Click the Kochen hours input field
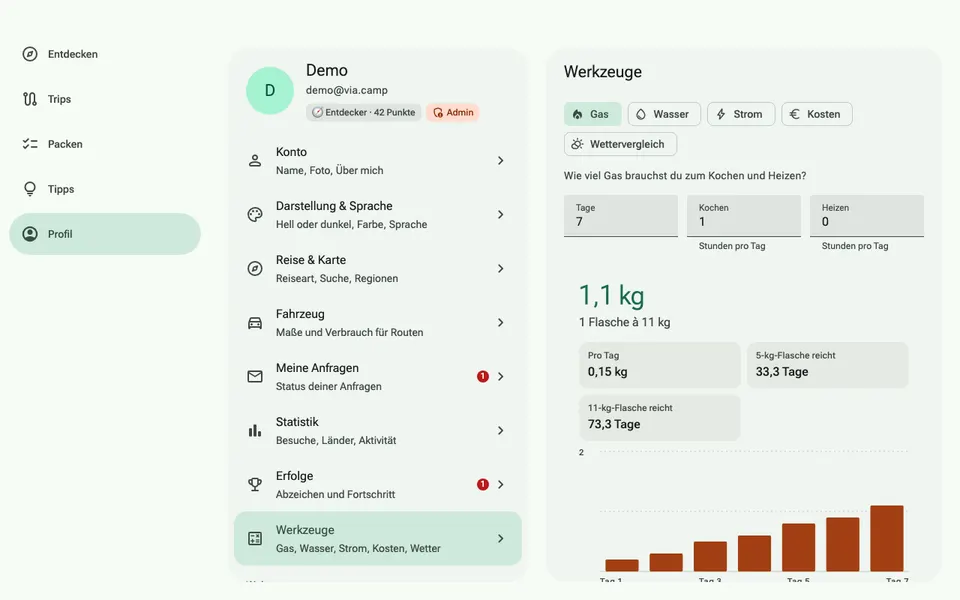The height and width of the screenshot is (600, 960). point(744,216)
